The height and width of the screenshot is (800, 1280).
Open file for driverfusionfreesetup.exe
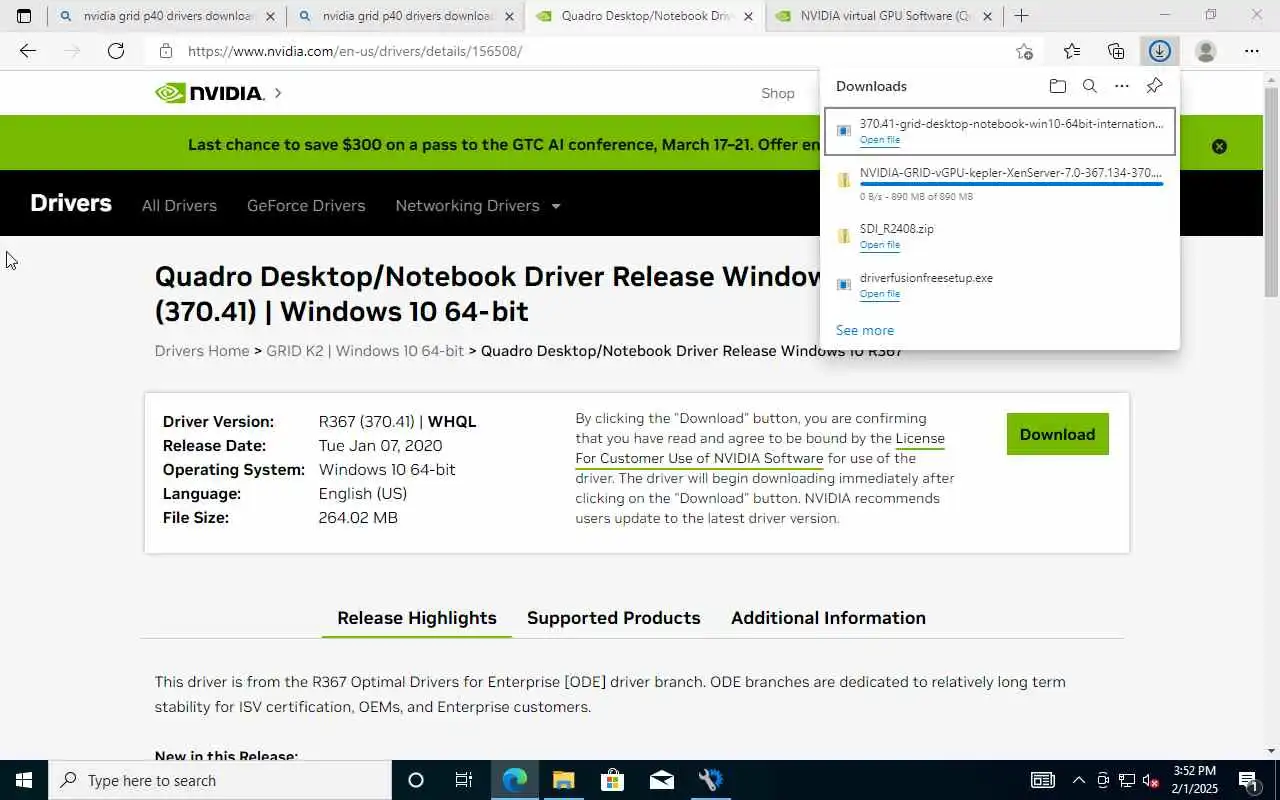[x=880, y=294]
